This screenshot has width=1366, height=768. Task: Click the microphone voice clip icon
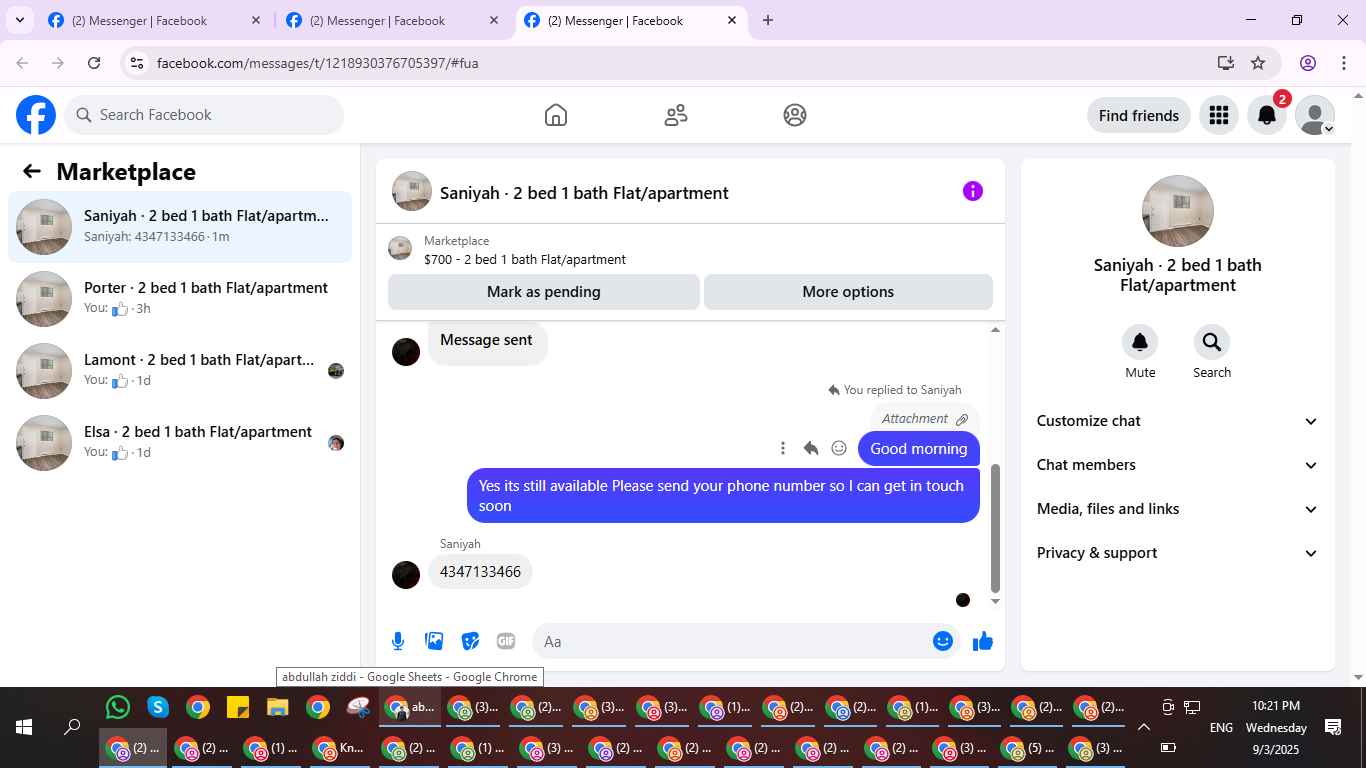(398, 641)
